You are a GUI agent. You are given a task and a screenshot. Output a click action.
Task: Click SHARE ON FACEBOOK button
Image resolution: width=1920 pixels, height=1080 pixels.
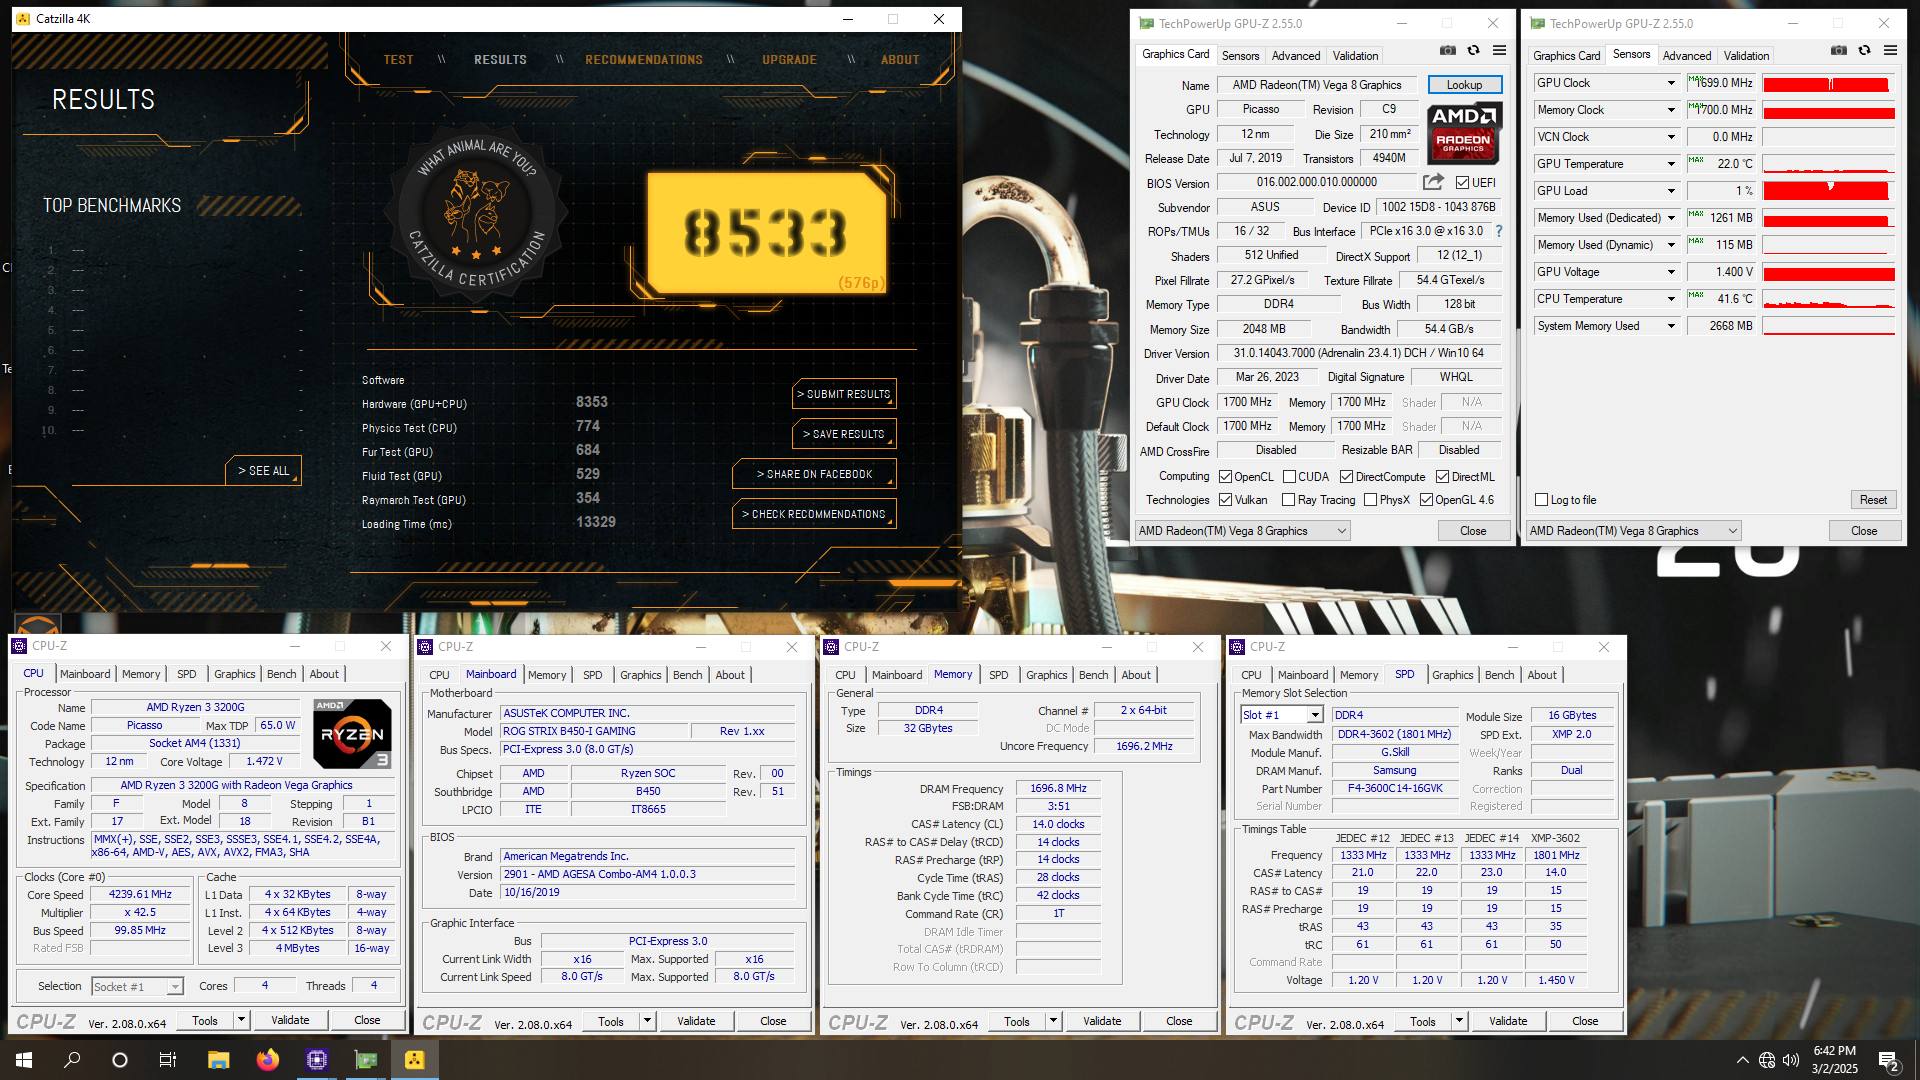pyautogui.click(x=814, y=474)
